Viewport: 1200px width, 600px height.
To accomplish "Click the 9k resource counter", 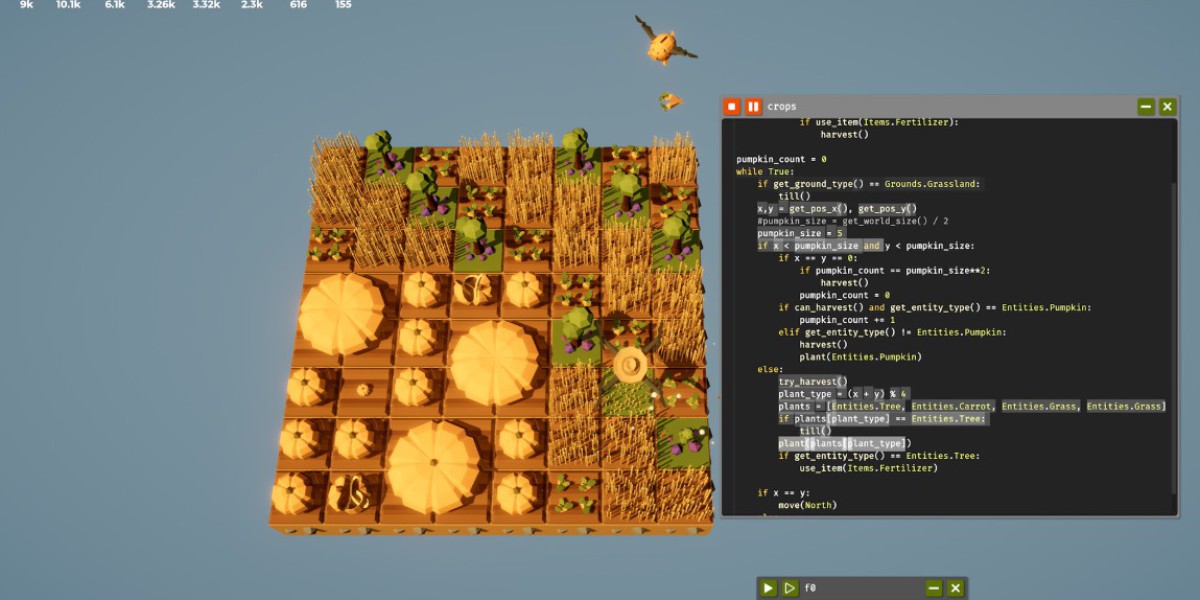I will point(27,5).
